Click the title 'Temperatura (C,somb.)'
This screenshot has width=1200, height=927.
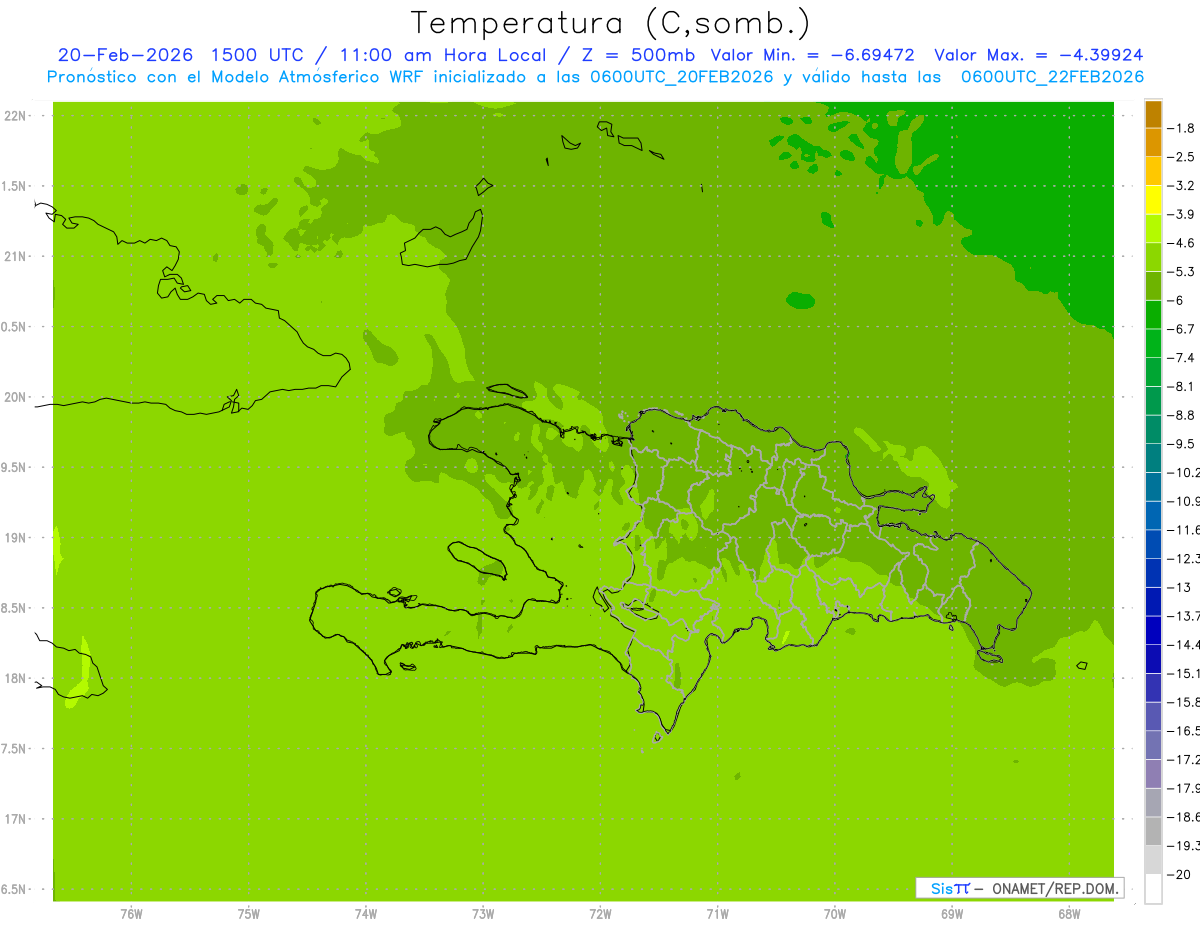click(611, 23)
